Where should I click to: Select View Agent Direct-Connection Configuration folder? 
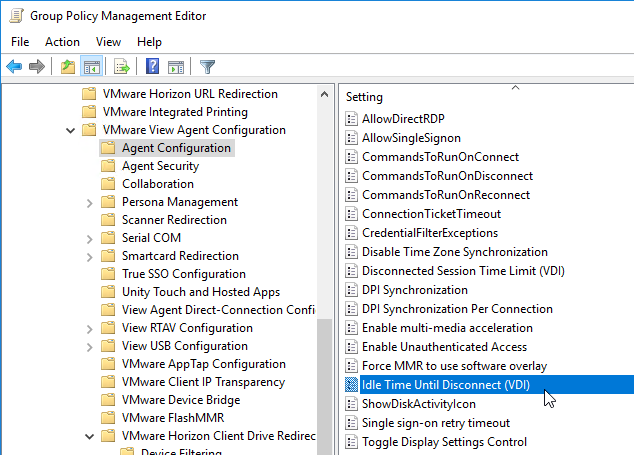tap(218, 310)
